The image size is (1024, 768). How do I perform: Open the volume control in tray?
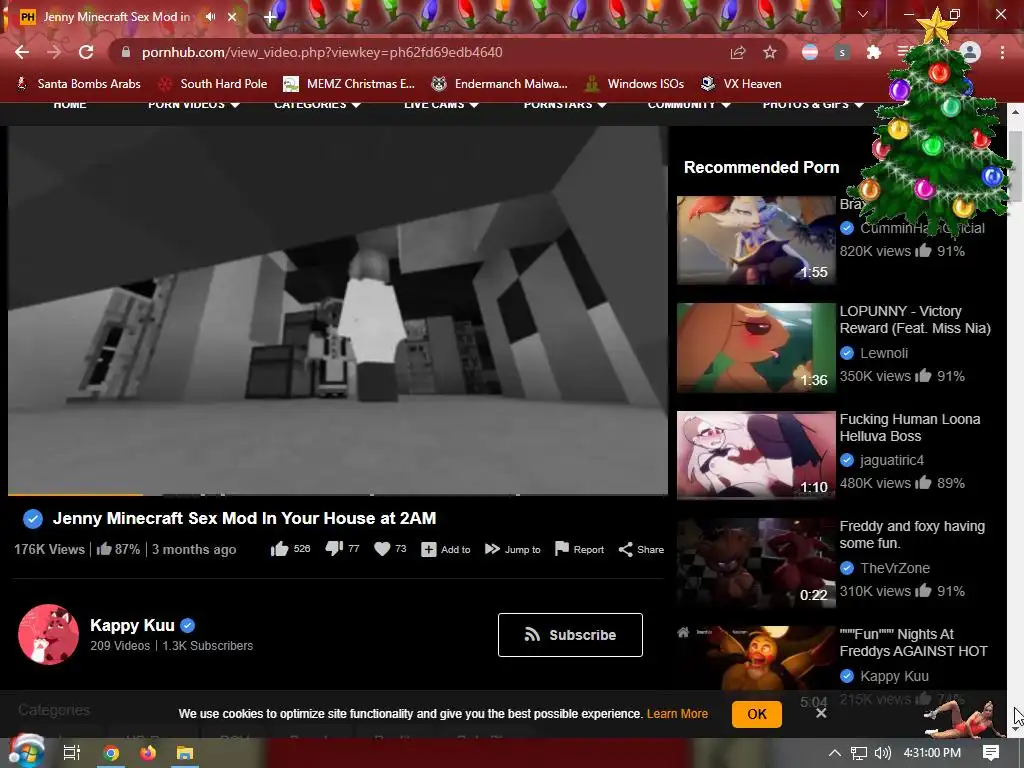point(882,753)
